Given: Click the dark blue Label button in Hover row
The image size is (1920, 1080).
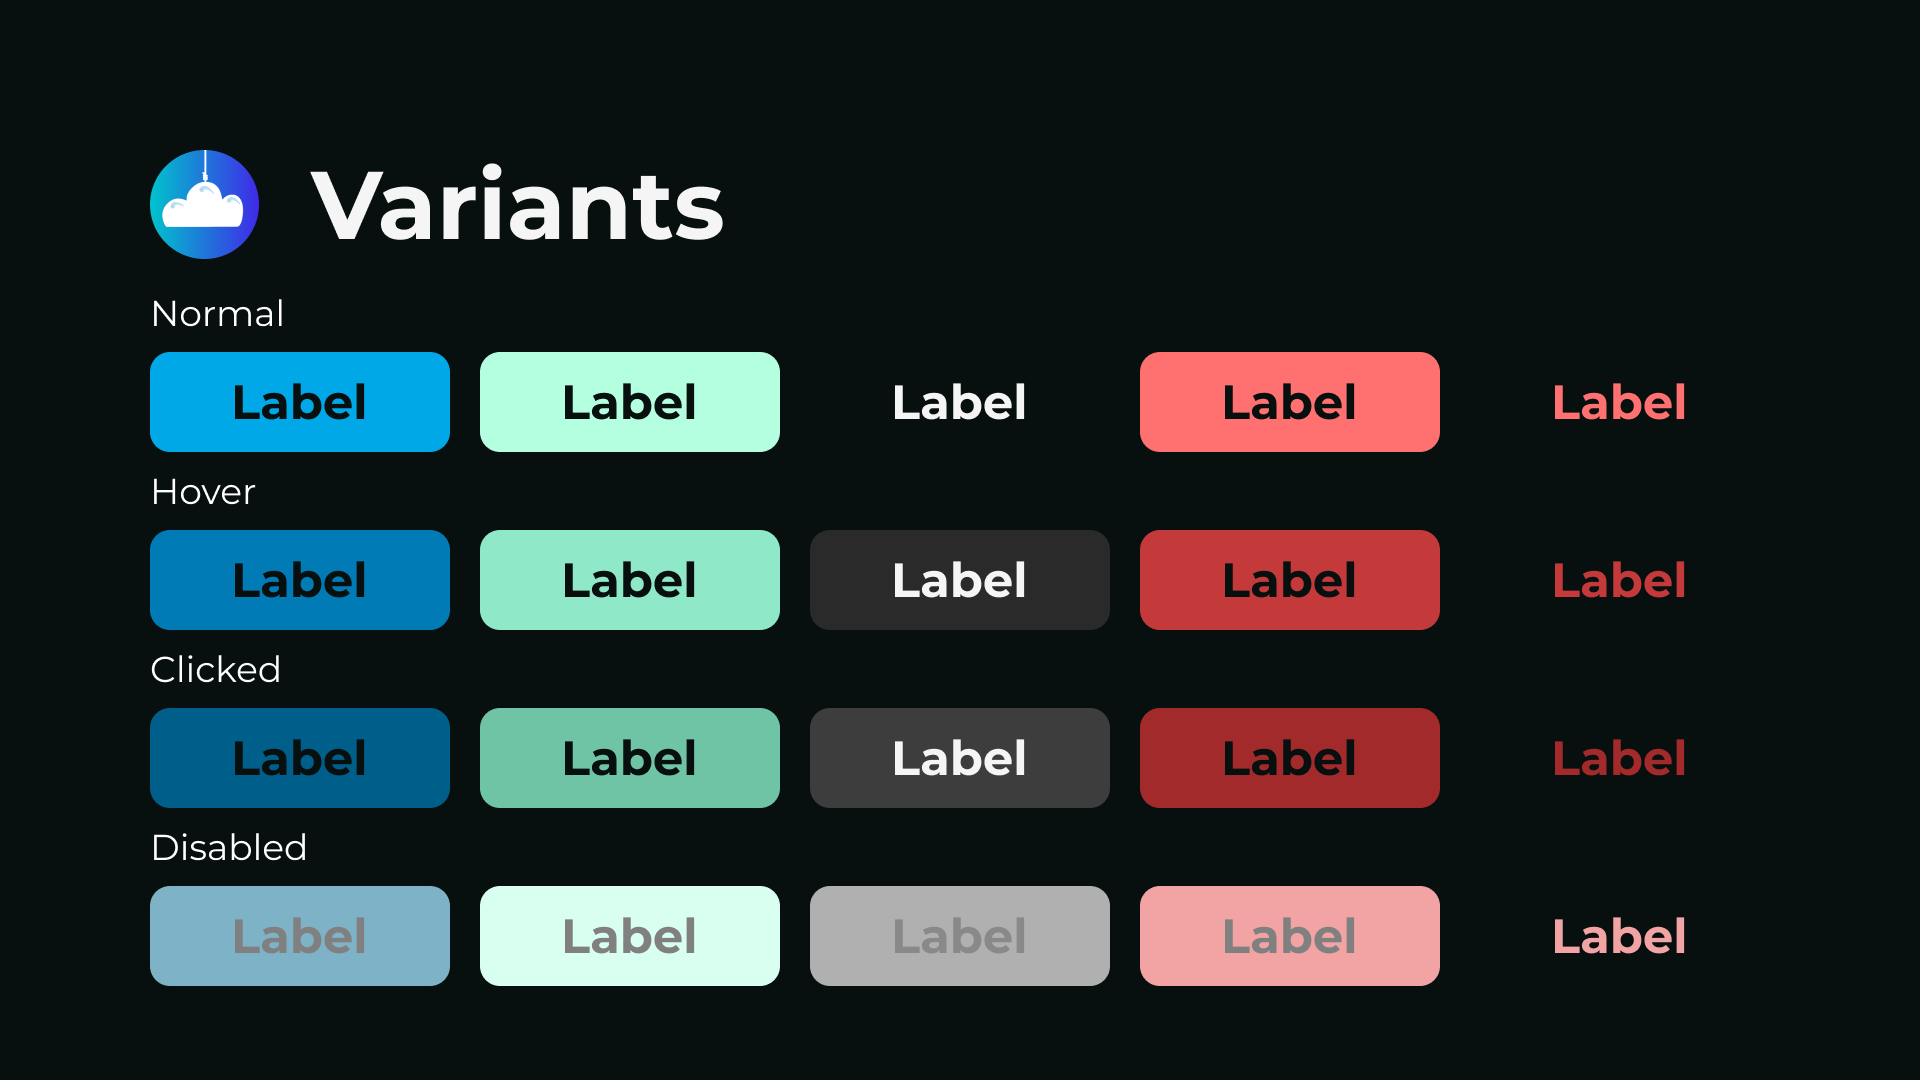Looking at the screenshot, I should (300, 580).
